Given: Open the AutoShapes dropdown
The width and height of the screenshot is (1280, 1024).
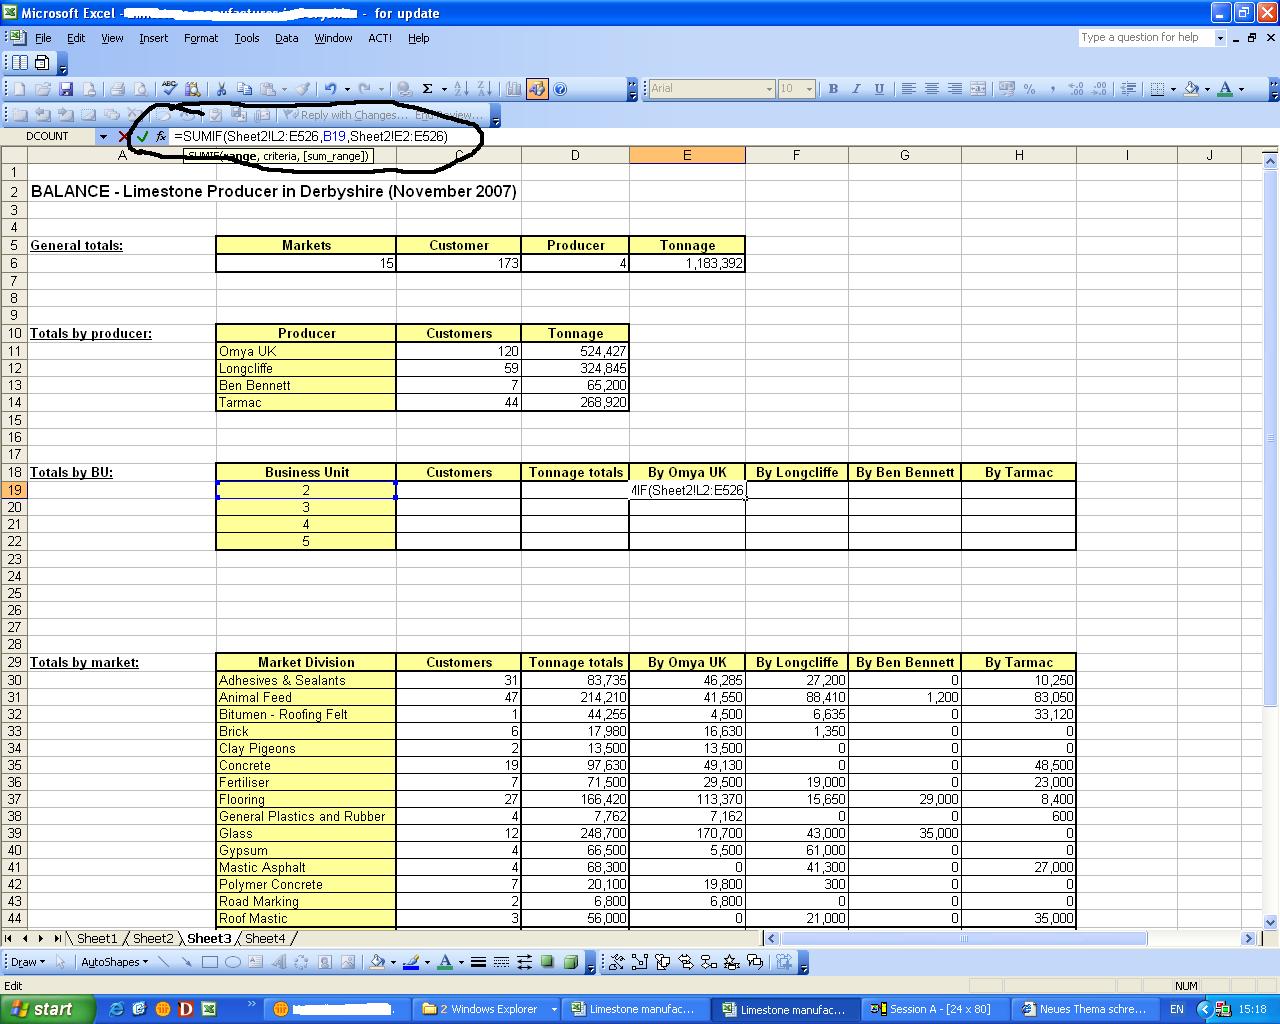Looking at the screenshot, I should coord(114,962).
